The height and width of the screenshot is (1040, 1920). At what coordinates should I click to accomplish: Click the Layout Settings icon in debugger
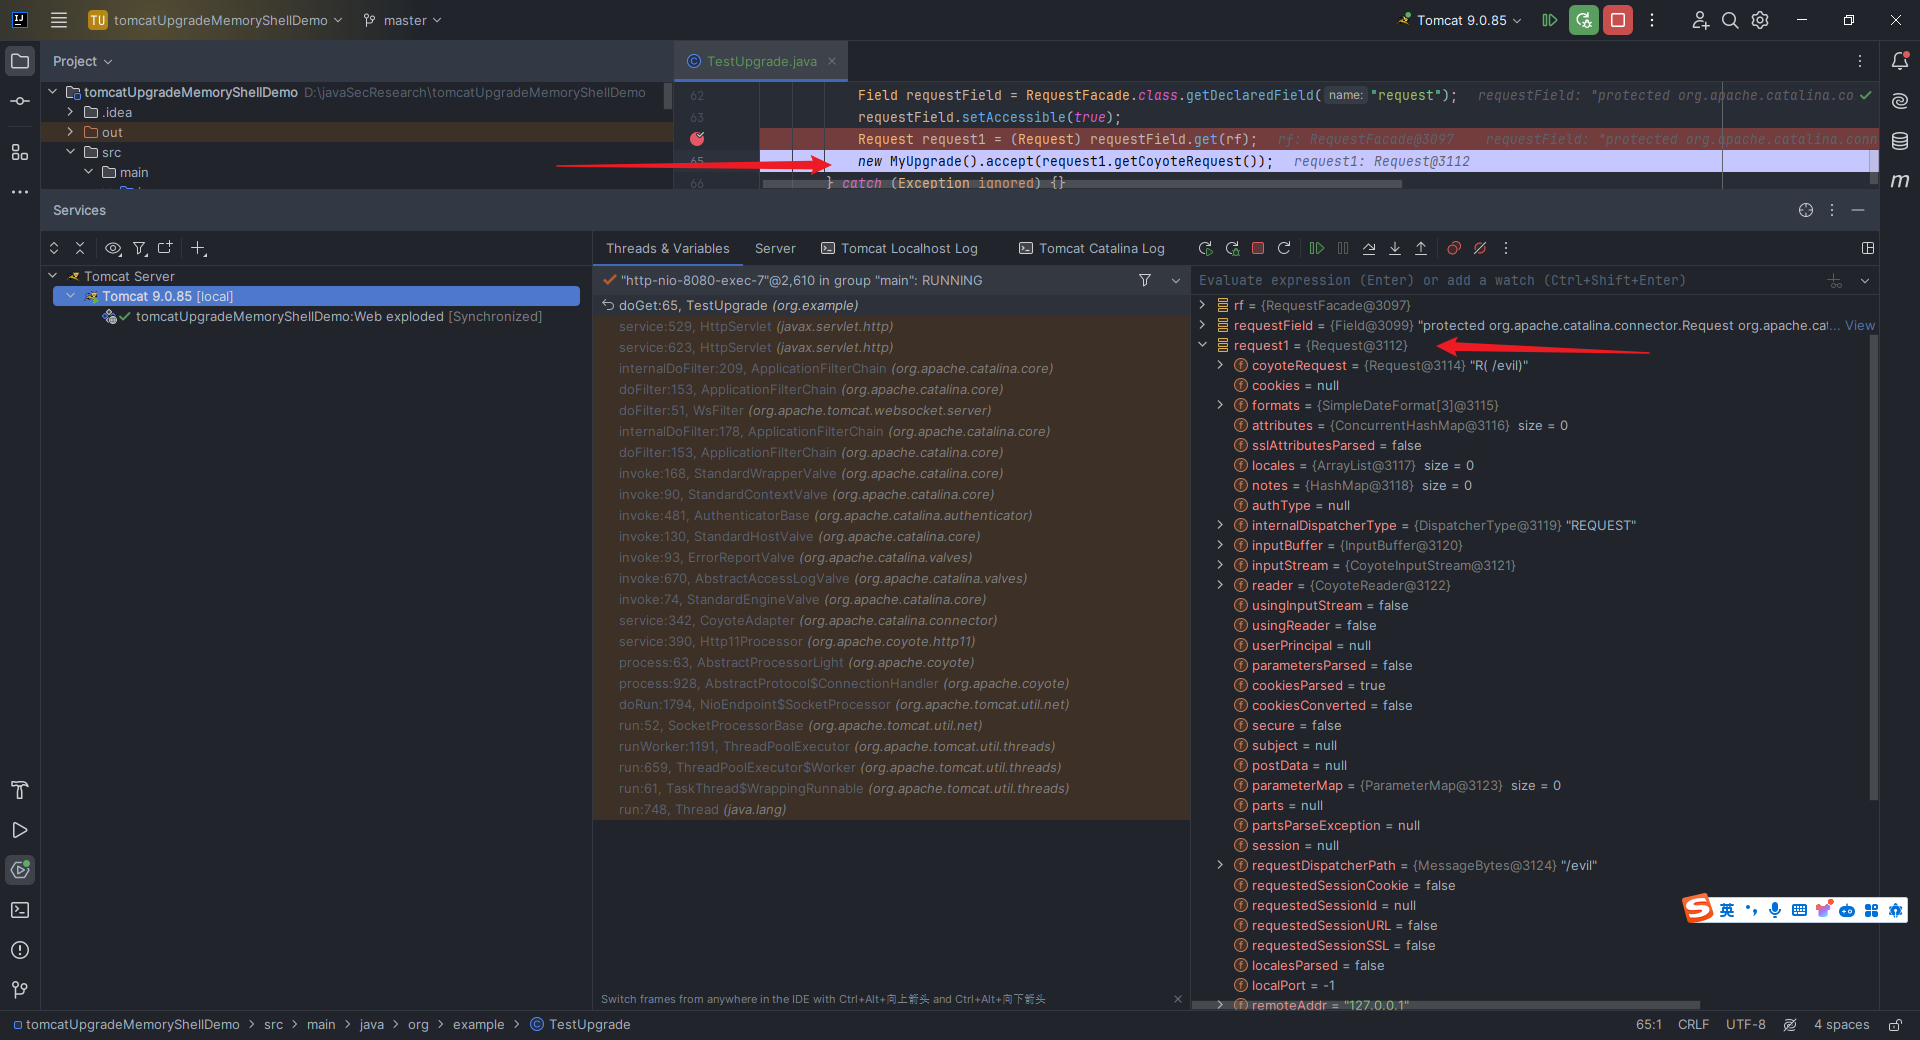point(1868,248)
